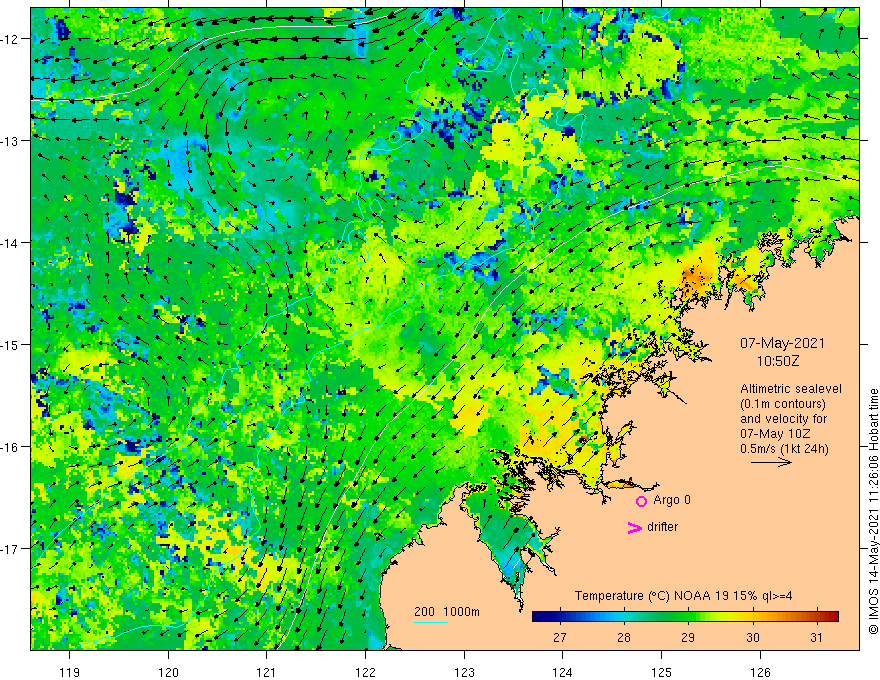Click the temperature color bar near 27
880x680 pixels.
[x=560, y=617]
